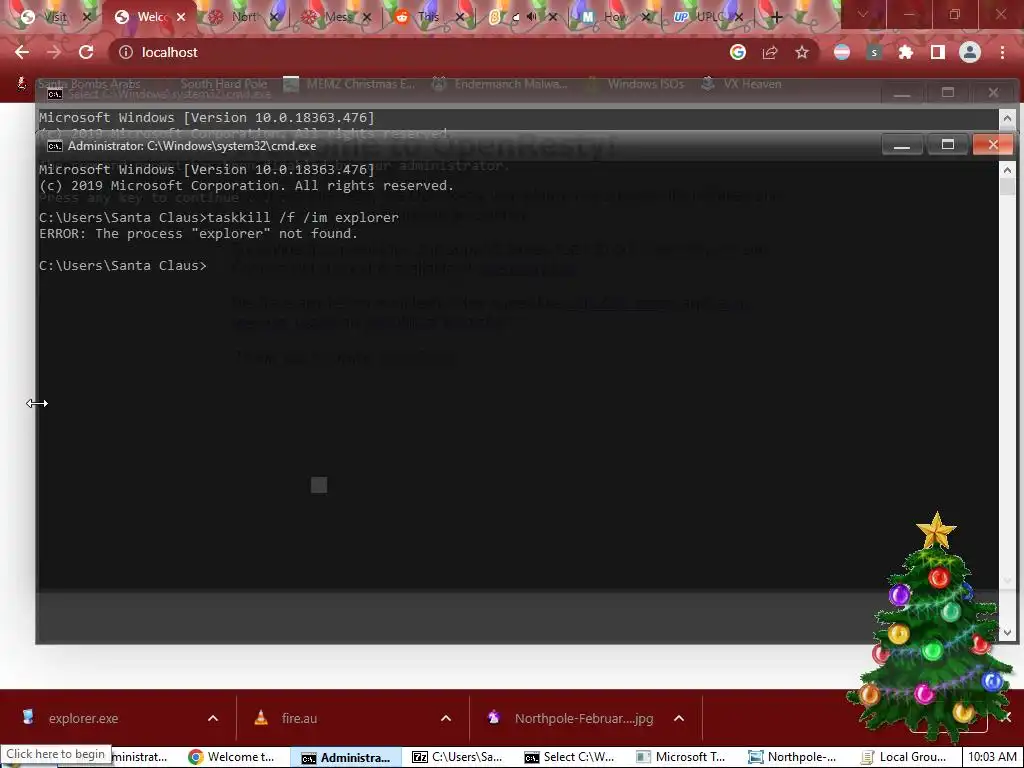This screenshot has width=1024, height=768.
Task: Click 'taskkill /f /im explorer' command text
Action: click(303, 217)
